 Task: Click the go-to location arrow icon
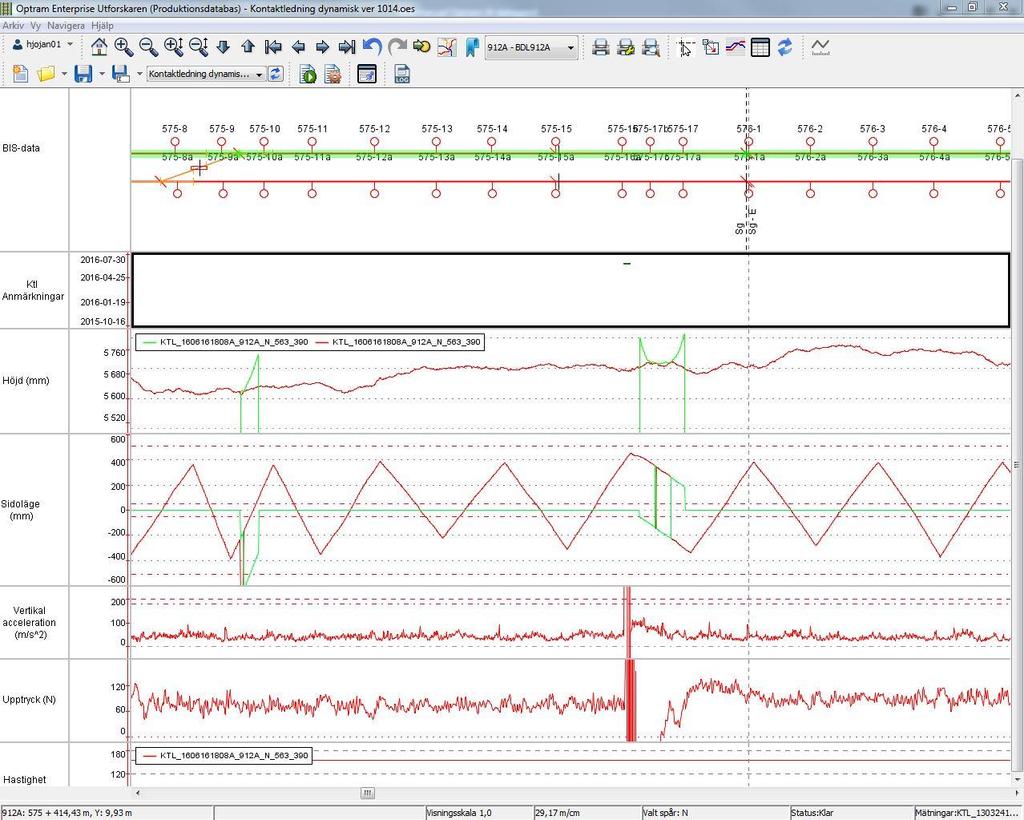pyautogui.click(x=422, y=47)
